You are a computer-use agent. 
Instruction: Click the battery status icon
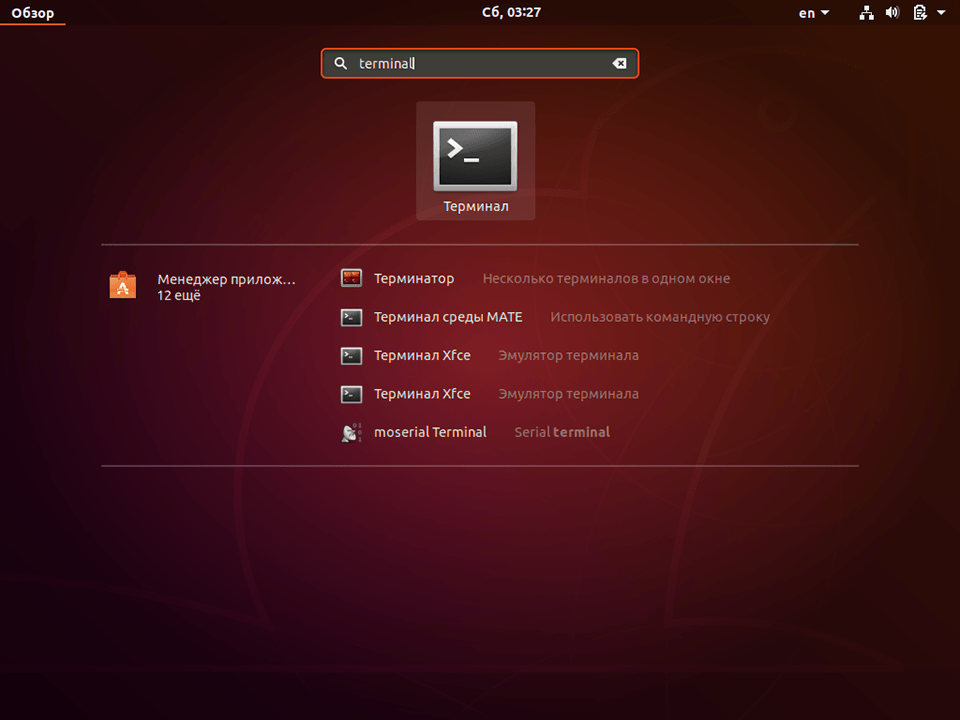(918, 13)
